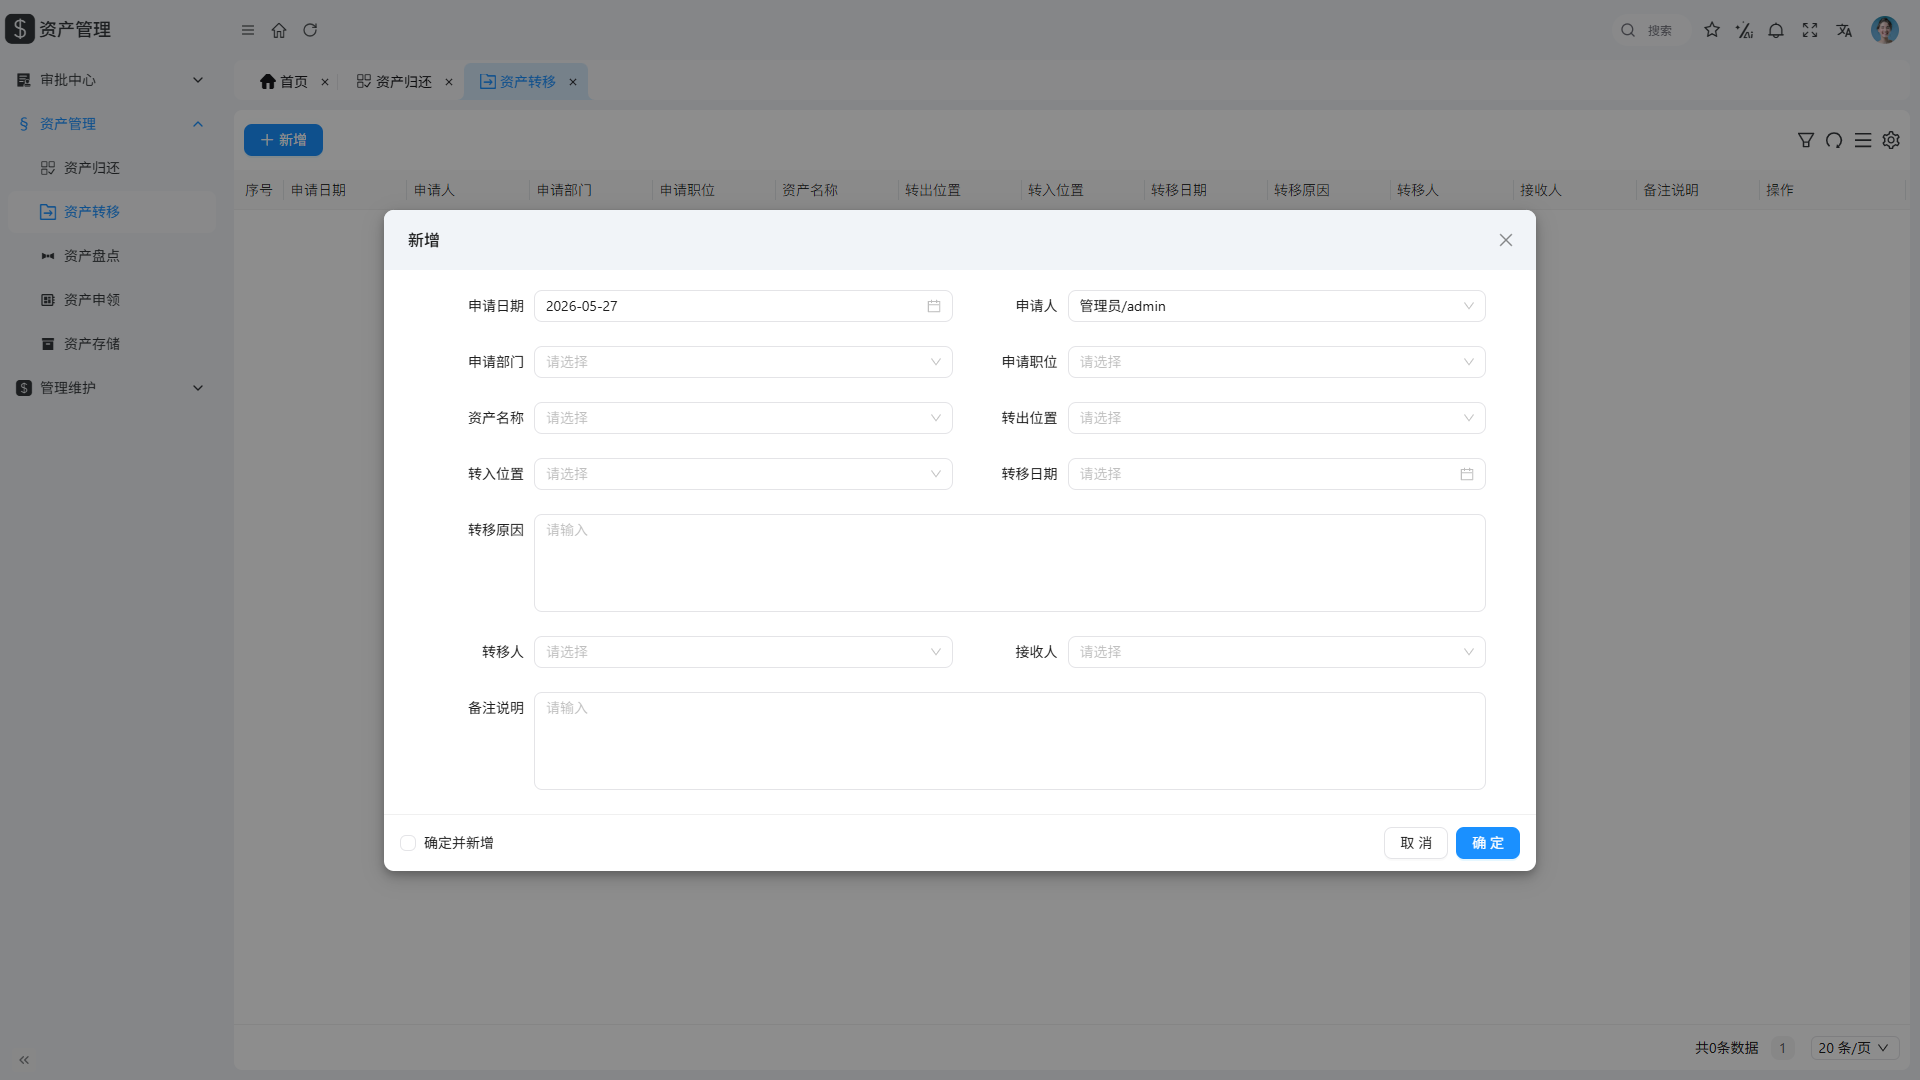This screenshot has height=1080, width=1920.
Task: Close the 资产归还 tab
Action: 449,82
